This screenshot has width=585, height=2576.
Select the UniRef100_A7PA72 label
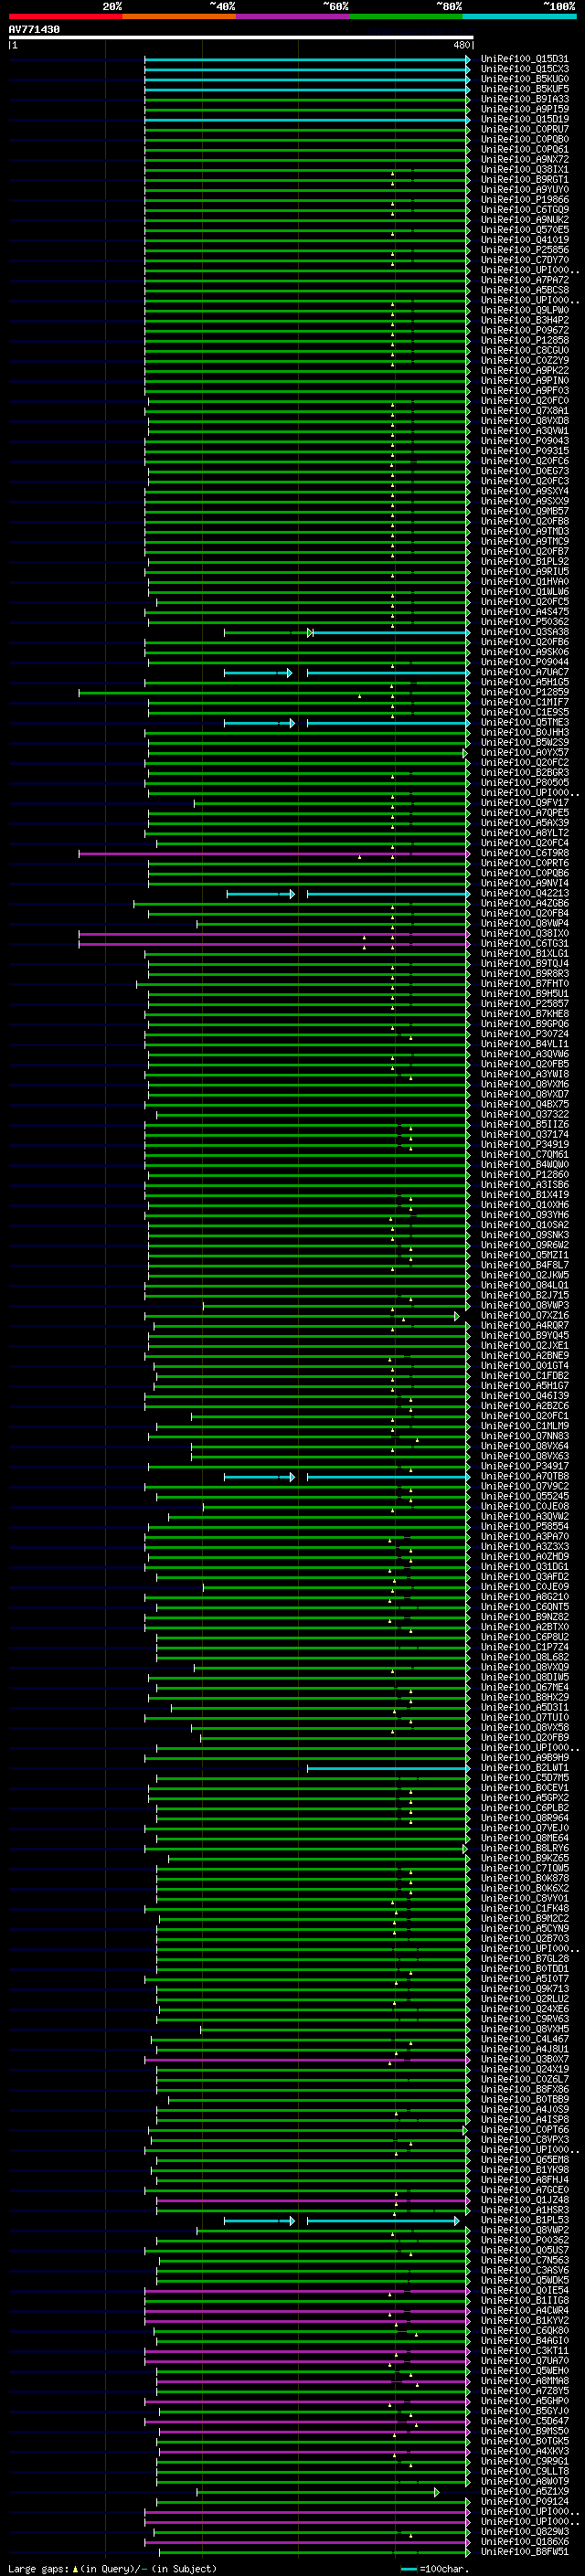524,280
